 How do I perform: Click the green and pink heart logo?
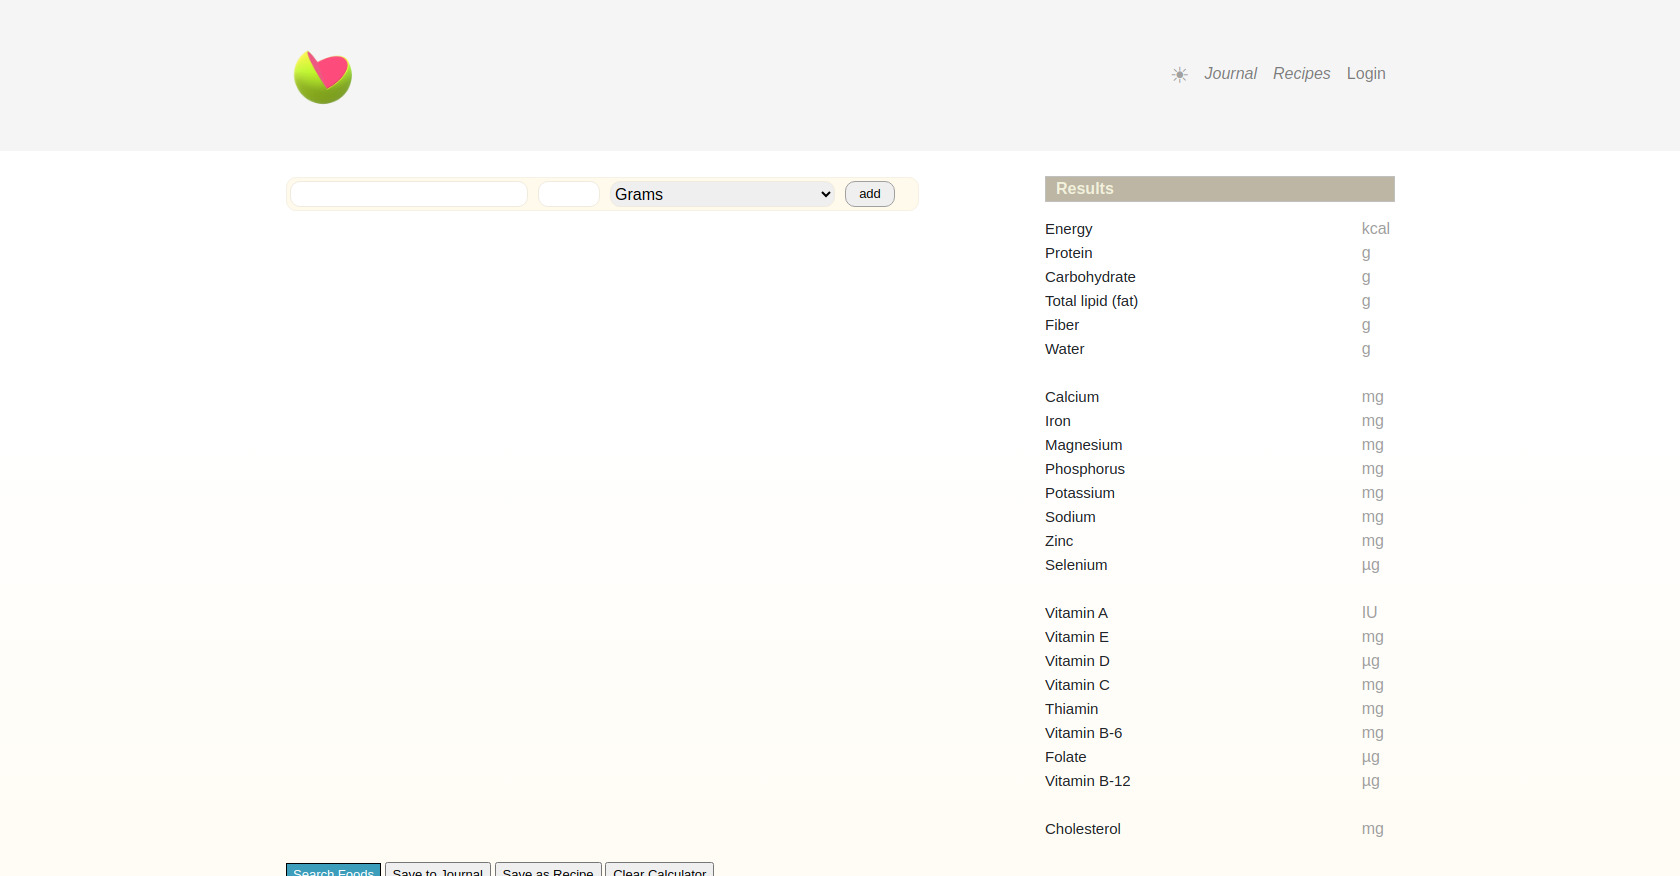pos(322,77)
